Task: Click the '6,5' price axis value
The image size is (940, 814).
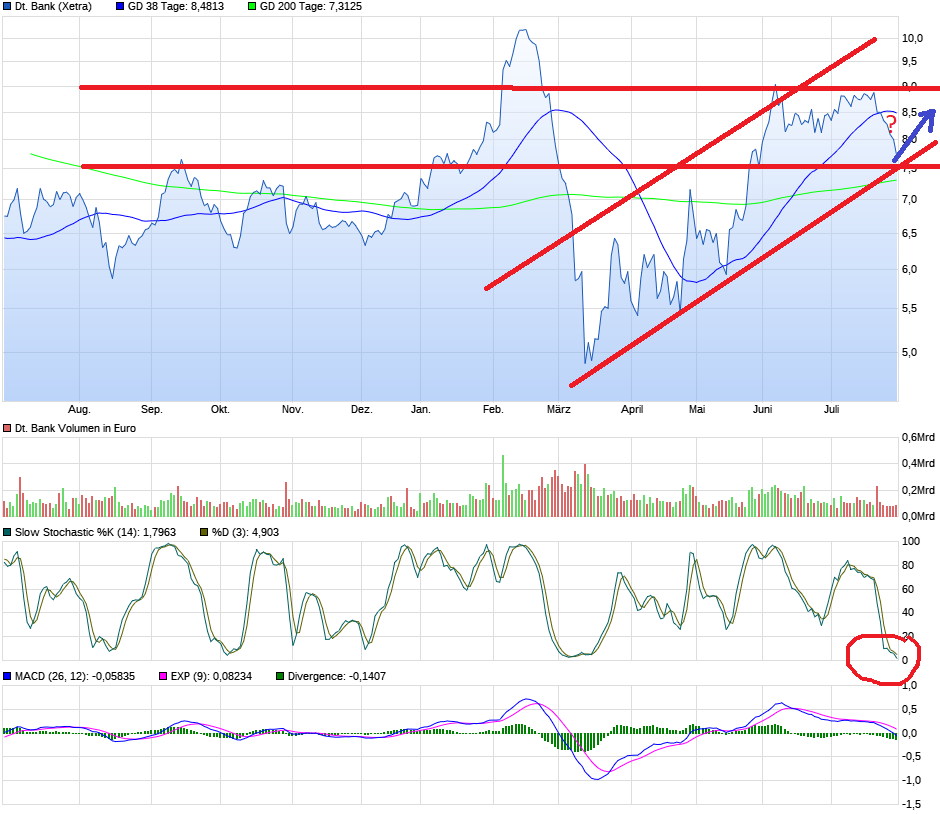Action: [909, 233]
